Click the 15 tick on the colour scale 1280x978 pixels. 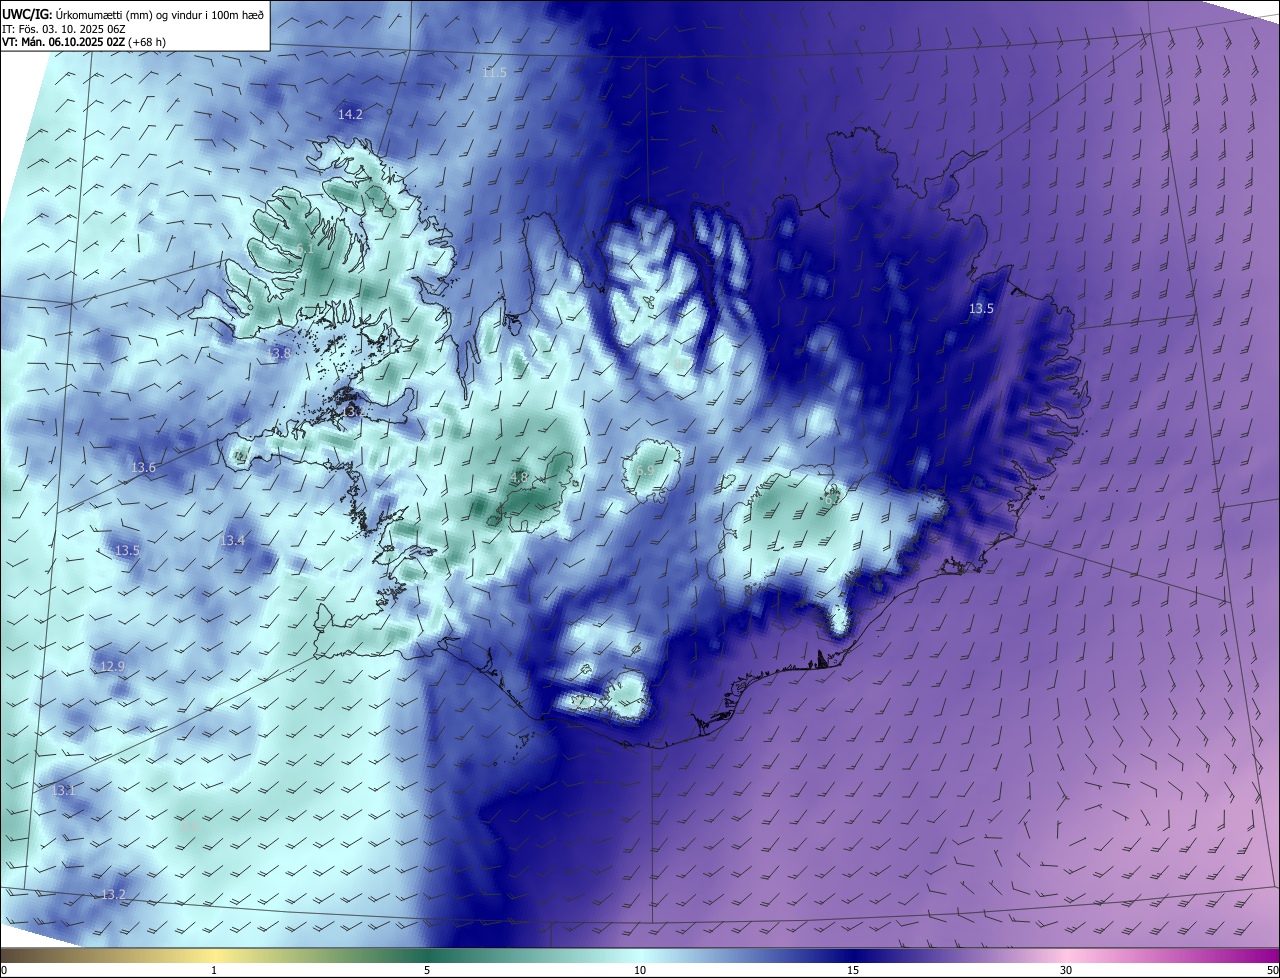click(853, 970)
